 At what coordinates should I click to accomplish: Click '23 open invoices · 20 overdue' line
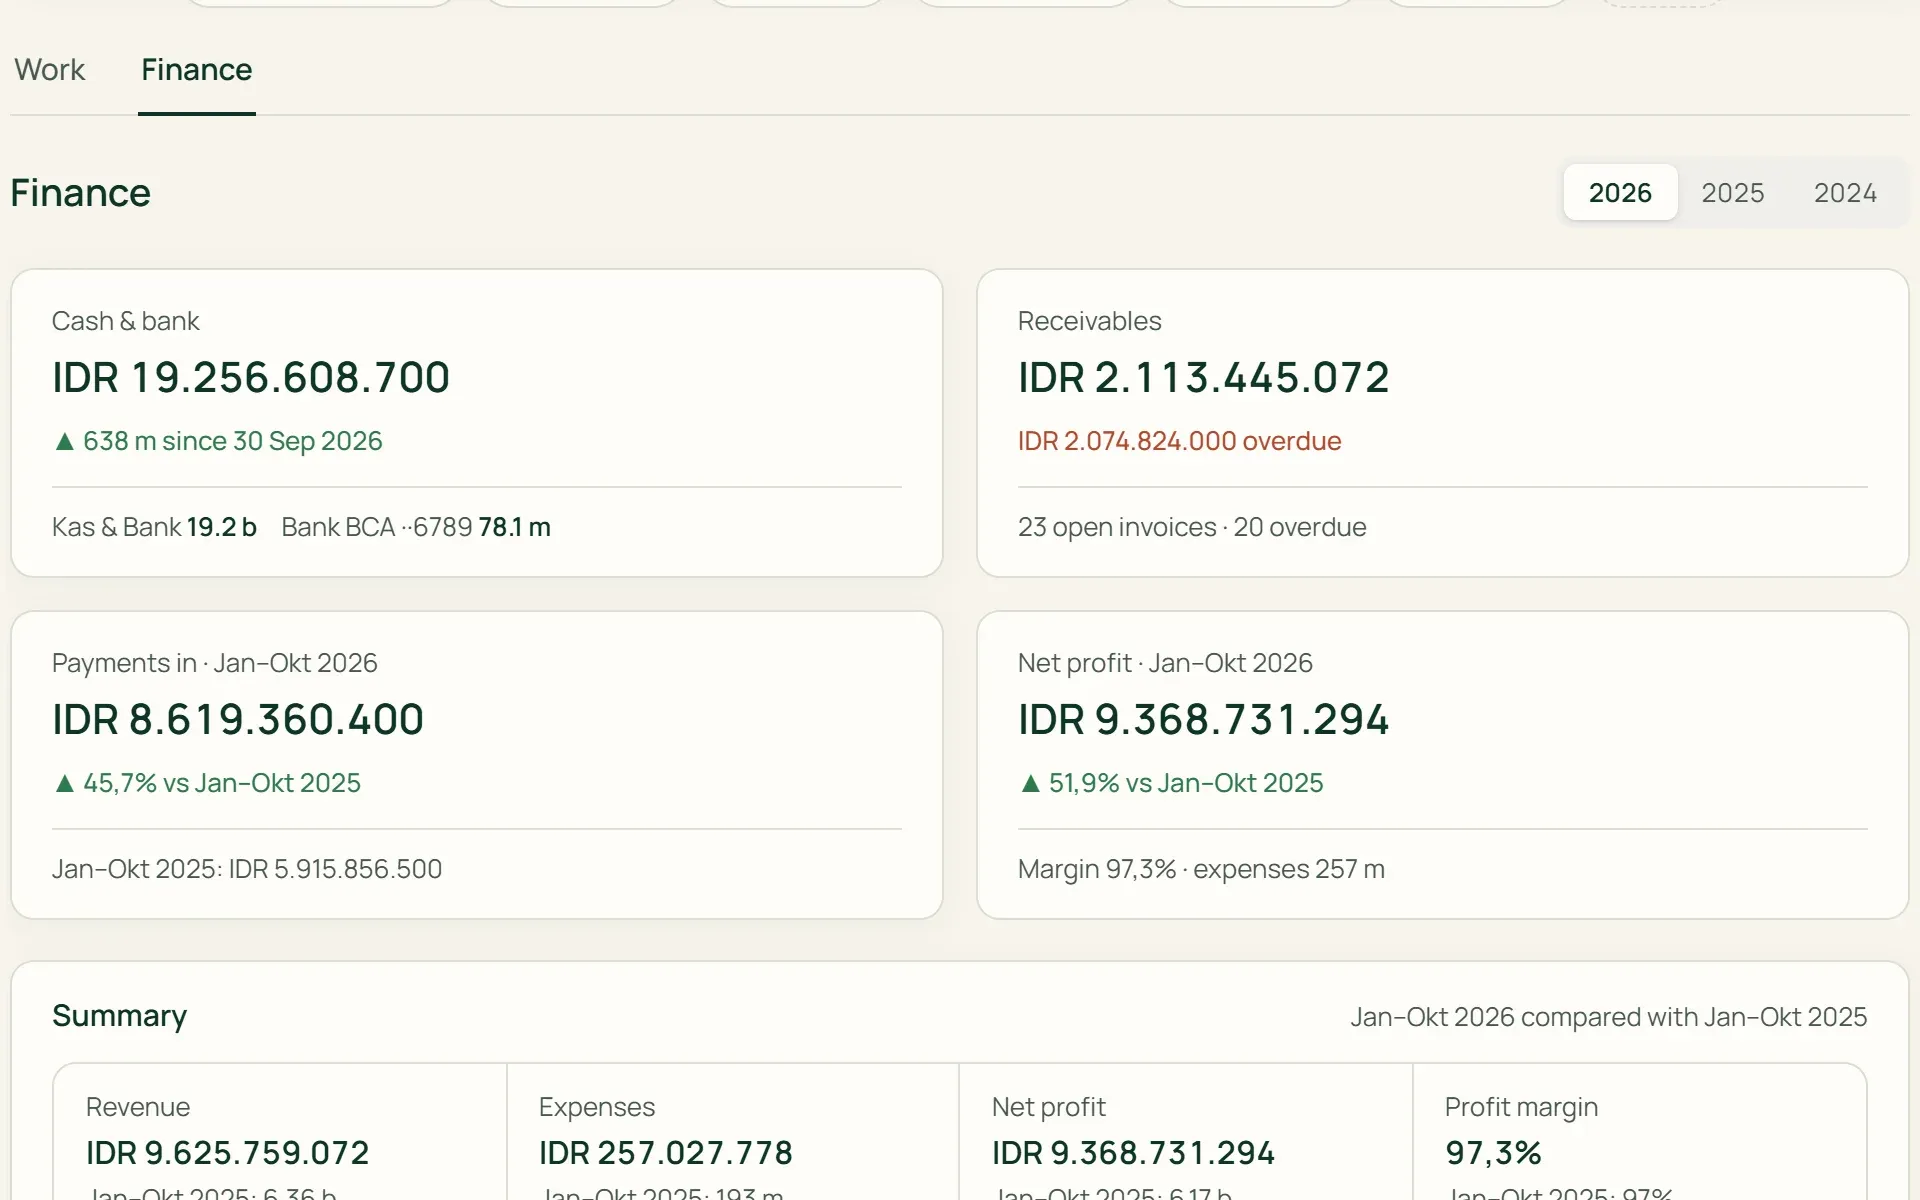[1192, 527]
